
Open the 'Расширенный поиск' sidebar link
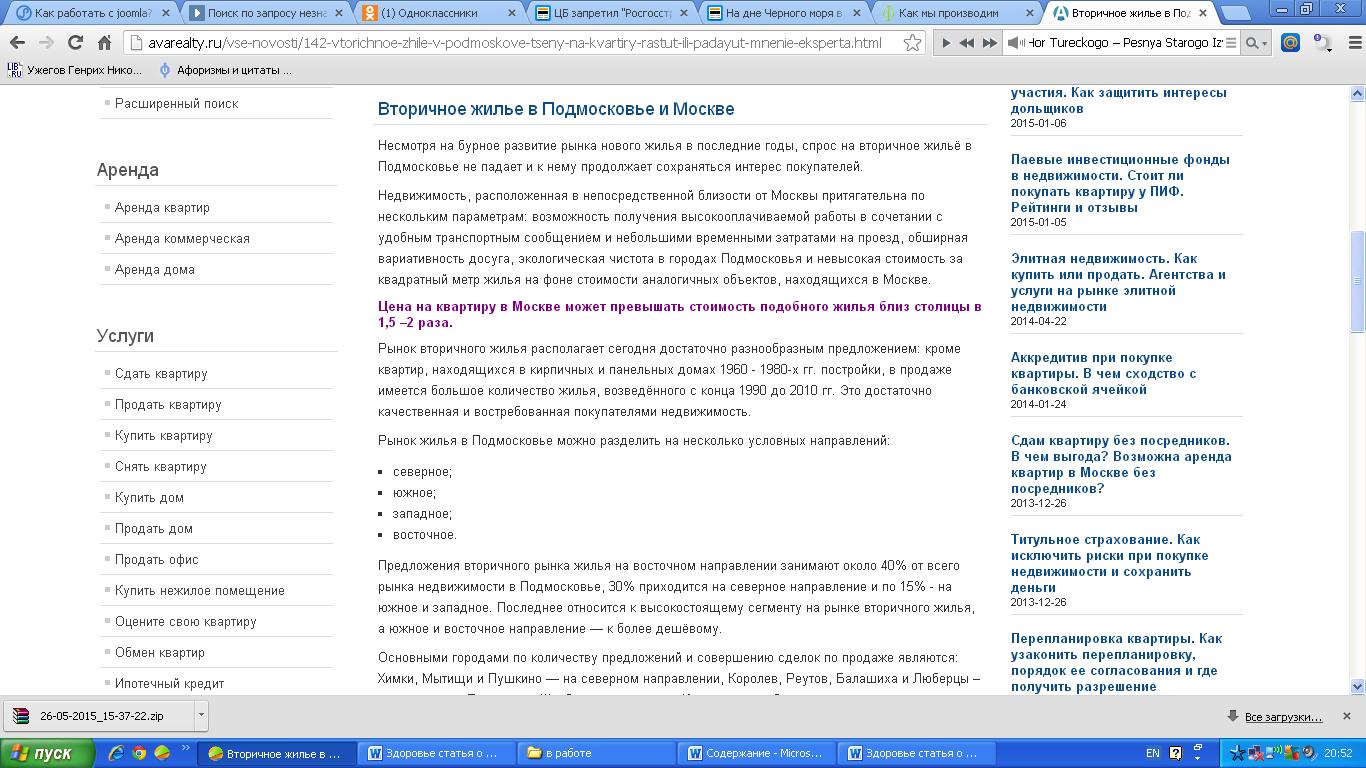(x=176, y=103)
